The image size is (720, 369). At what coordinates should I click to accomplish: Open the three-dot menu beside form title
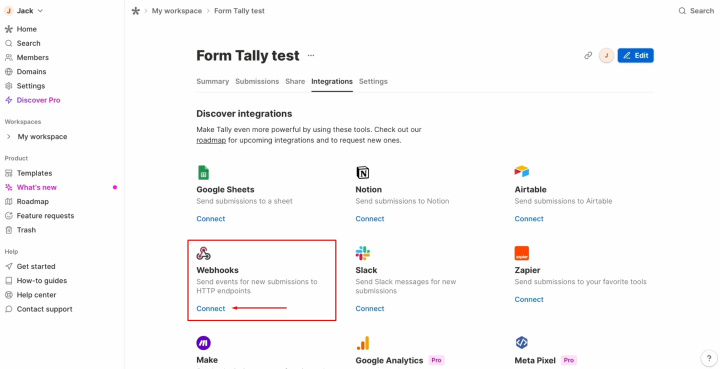[x=311, y=56]
